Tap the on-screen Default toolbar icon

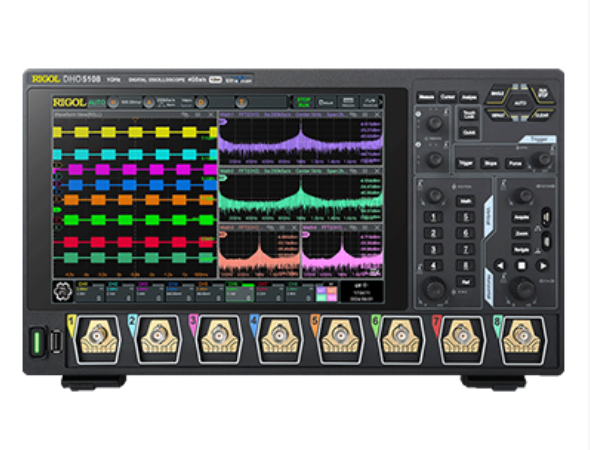(326, 102)
